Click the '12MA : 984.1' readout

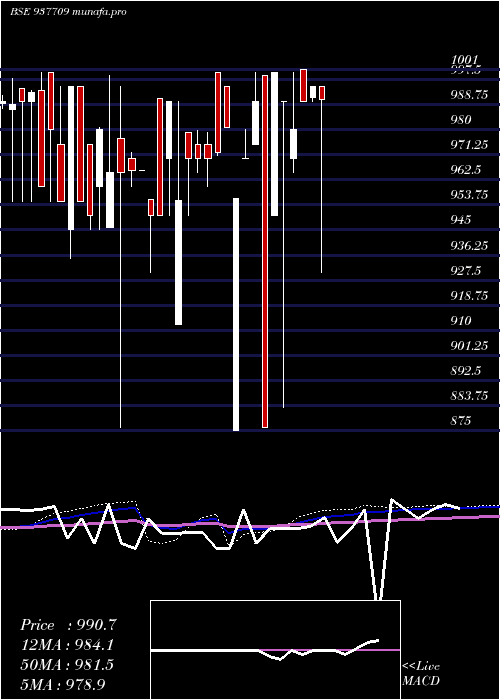click(x=67, y=645)
